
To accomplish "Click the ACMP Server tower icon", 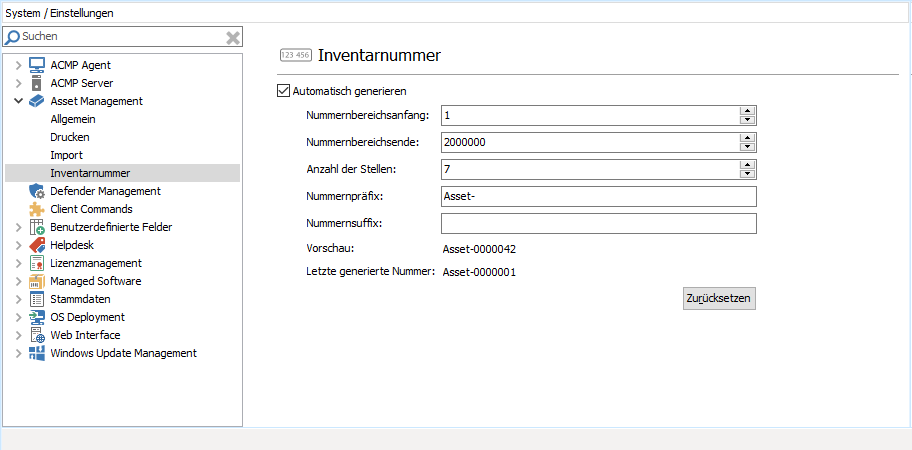I will 37,83.
